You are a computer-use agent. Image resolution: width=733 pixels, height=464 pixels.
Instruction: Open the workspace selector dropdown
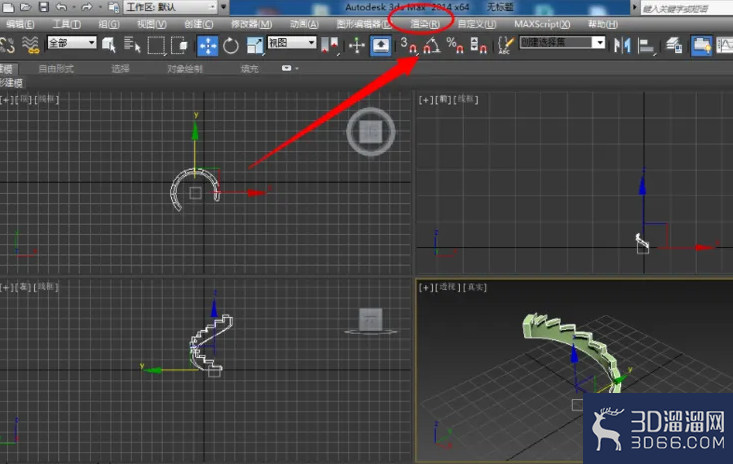point(171,7)
